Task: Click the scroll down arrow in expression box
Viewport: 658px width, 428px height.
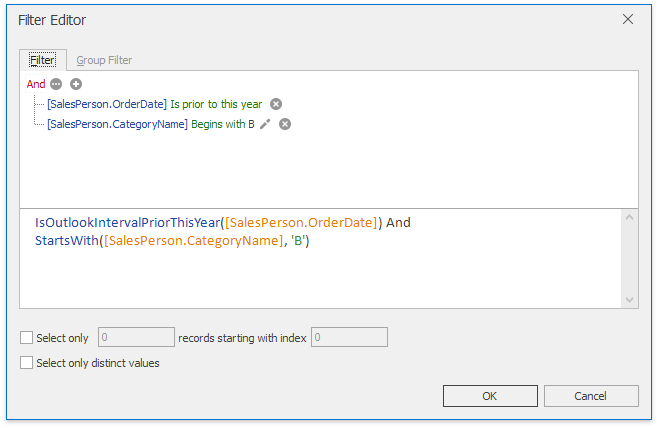Action: tap(629, 299)
